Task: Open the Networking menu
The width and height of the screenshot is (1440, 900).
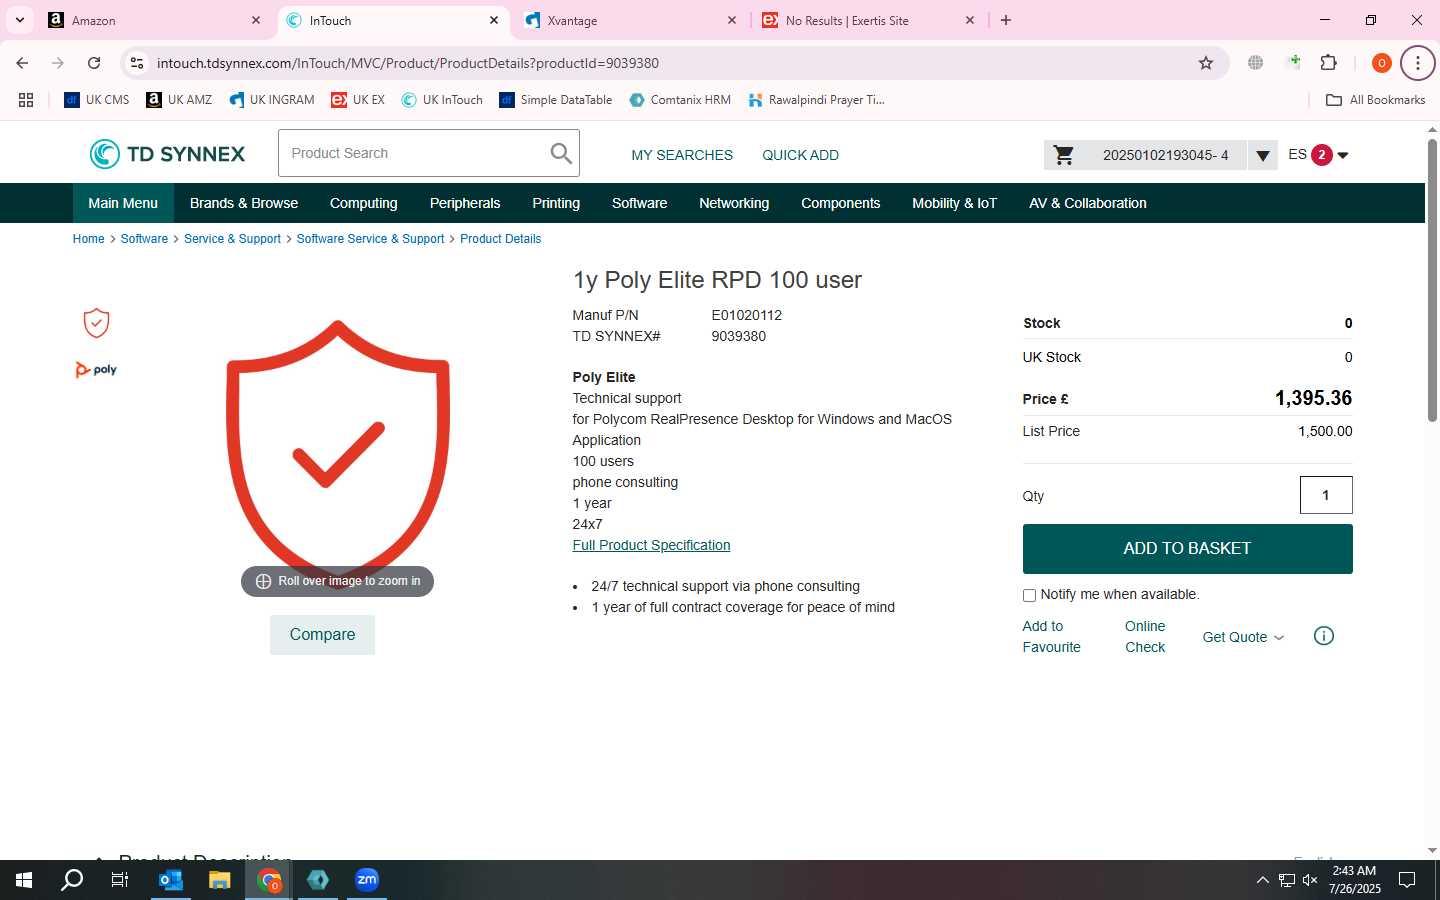Action: pos(734,203)
